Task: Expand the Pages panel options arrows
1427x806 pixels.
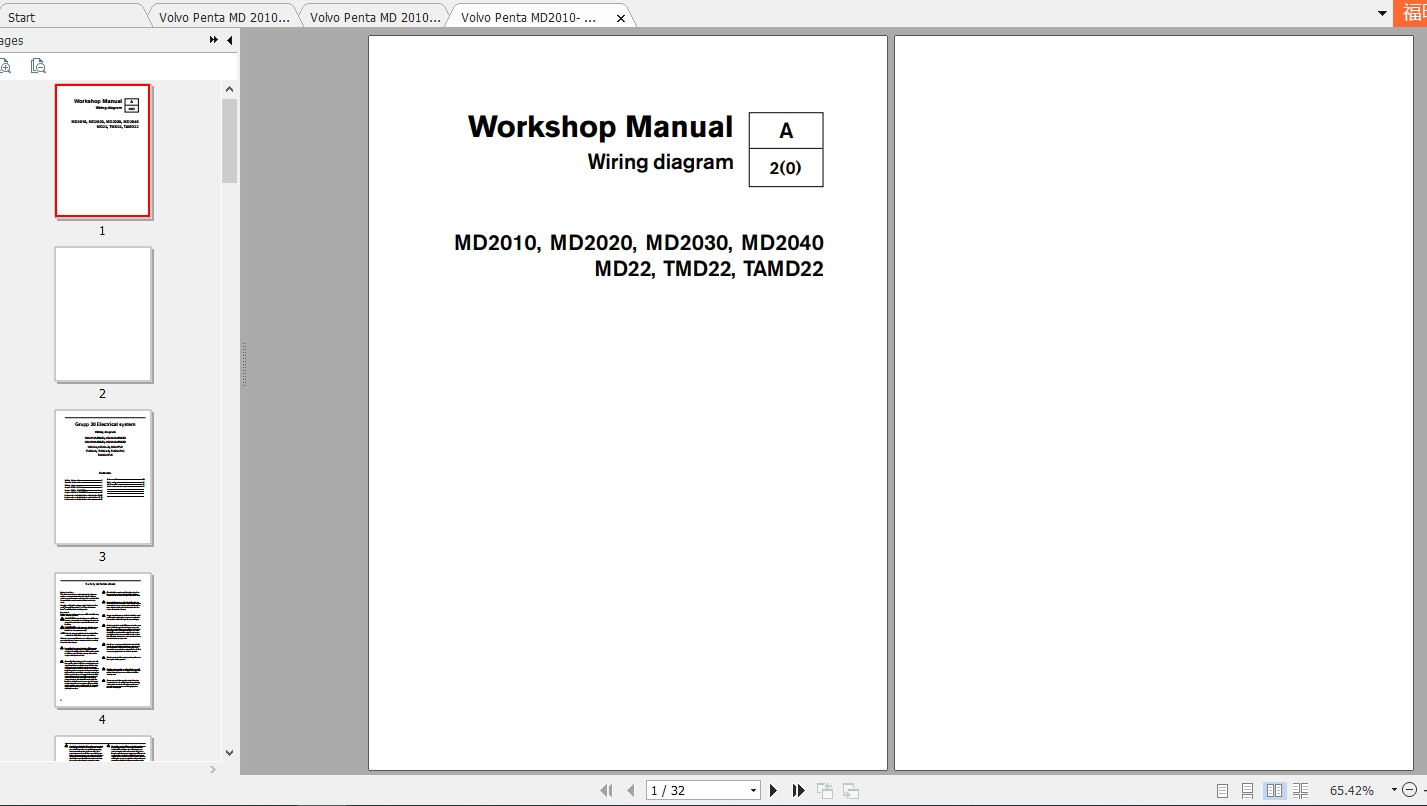Action: pos(213,40)
